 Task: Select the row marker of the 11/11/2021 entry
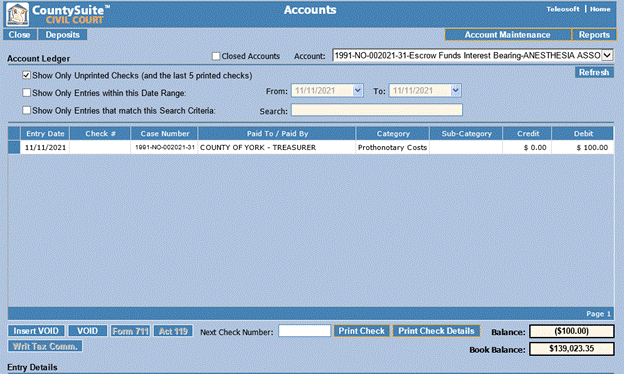[14, 147]
